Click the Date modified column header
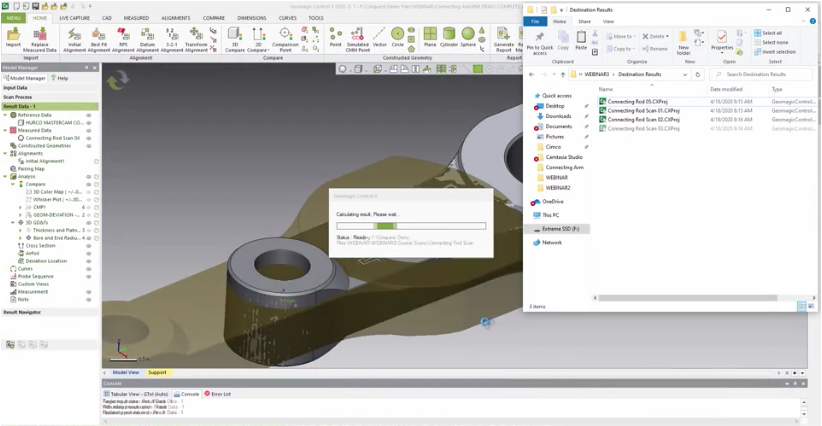The width and height of the screenshot is (822, 426). point(727,89)
